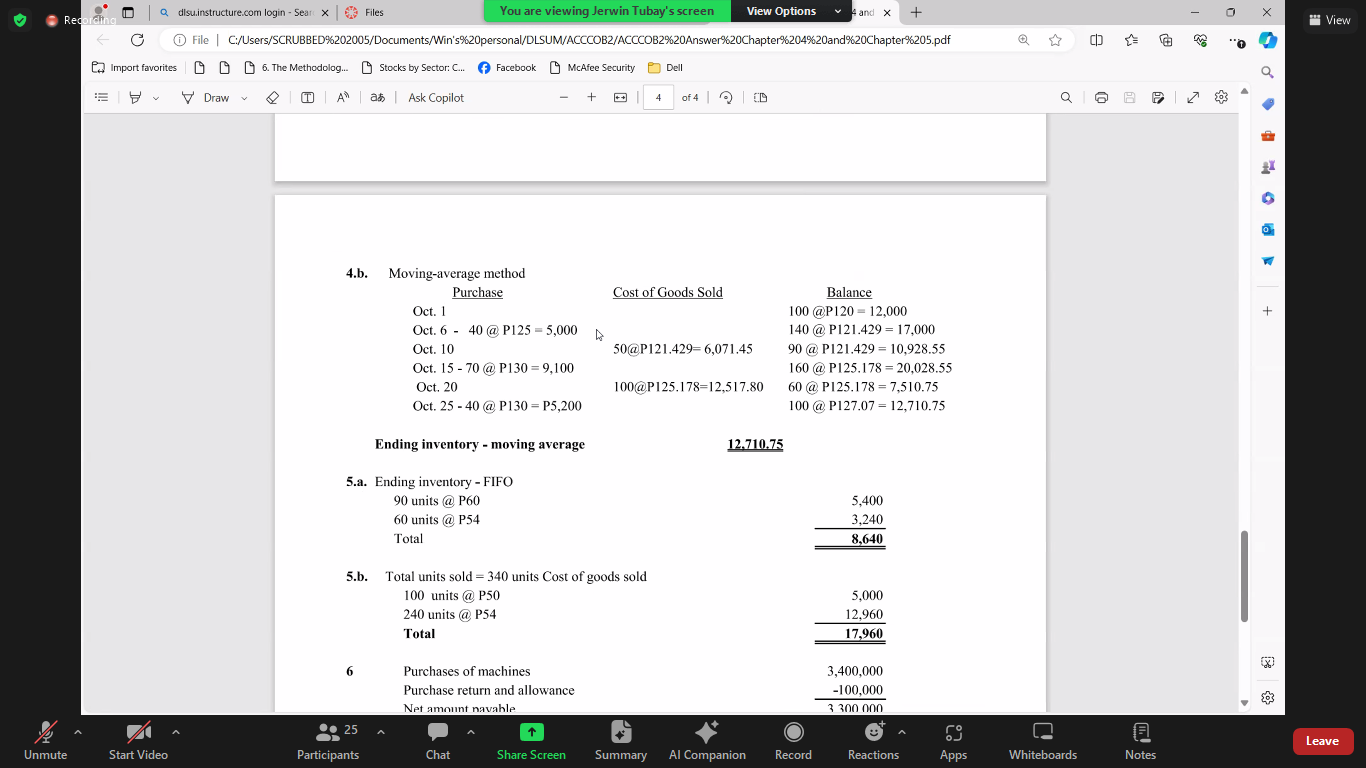Select the Erase tool in PDF toolbar

tap(272, 98)
